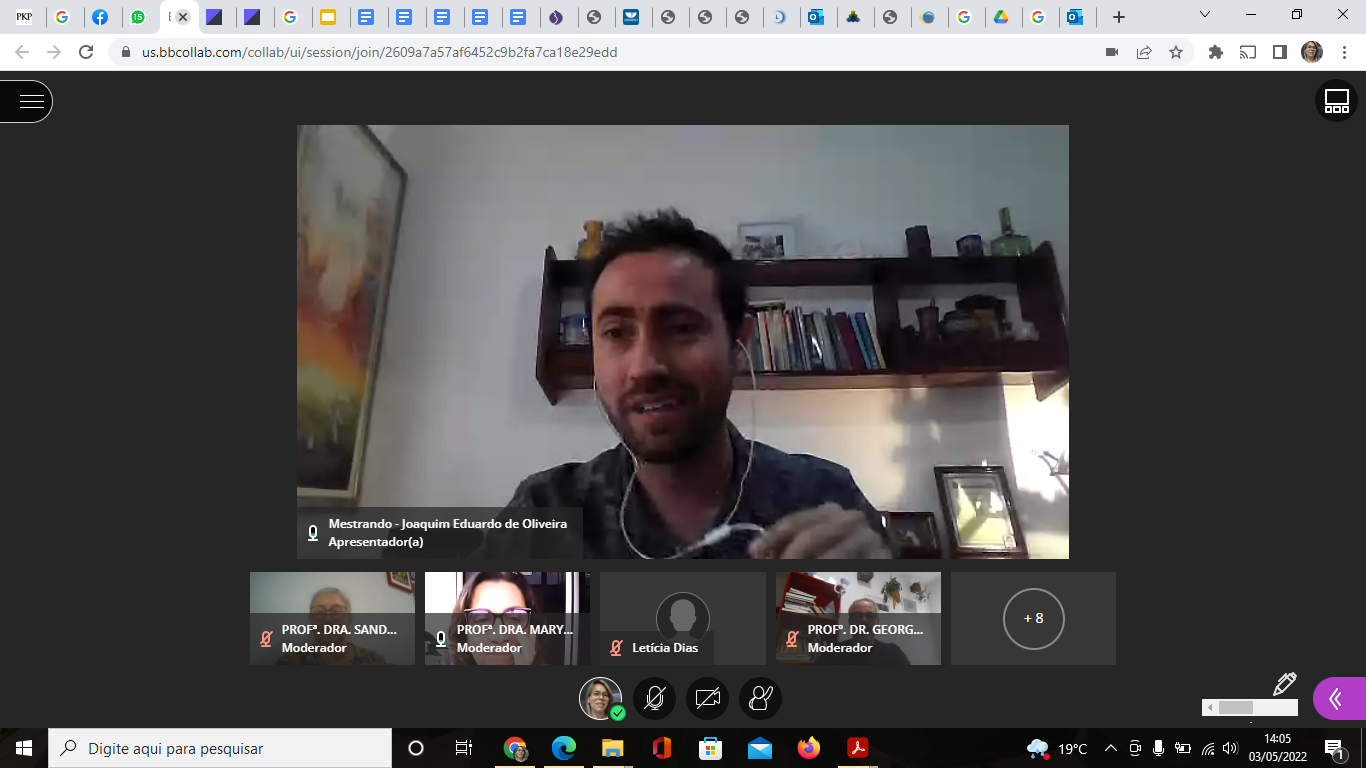
Task: Open battery status tray icon
Action: [1183, 748]
